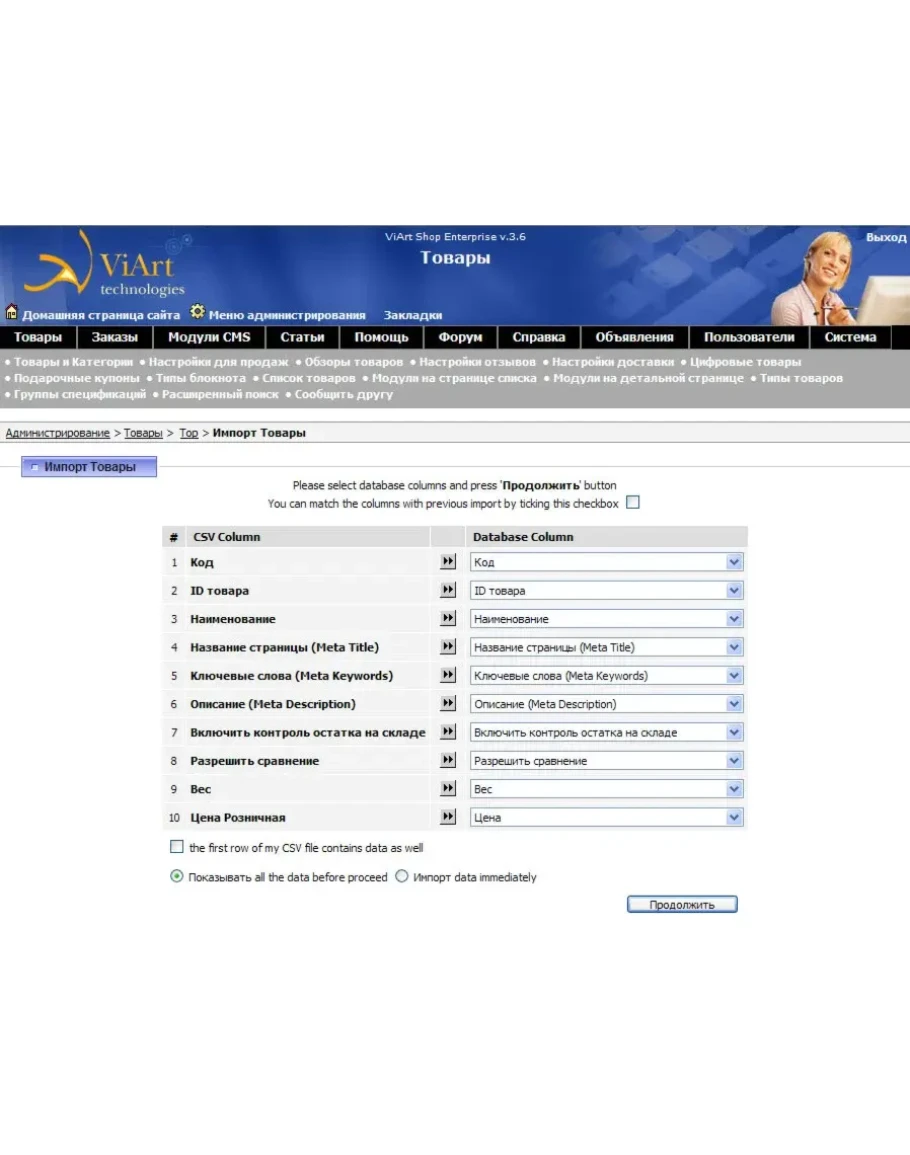Viewport: 910px width, 1155px height.
Task: Open the Настройки доставки submenu link
Action: tap(613, 362)
